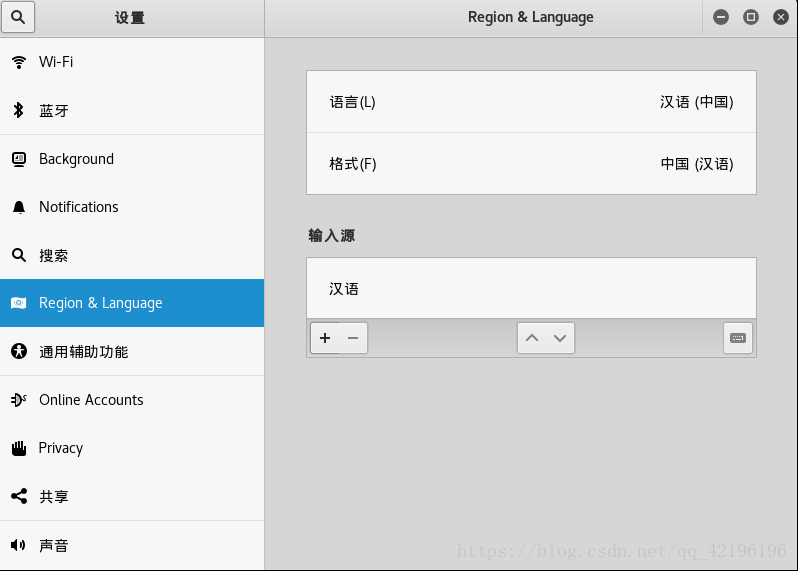
Task: Remove the selected input source
Action: pos(353,338)
